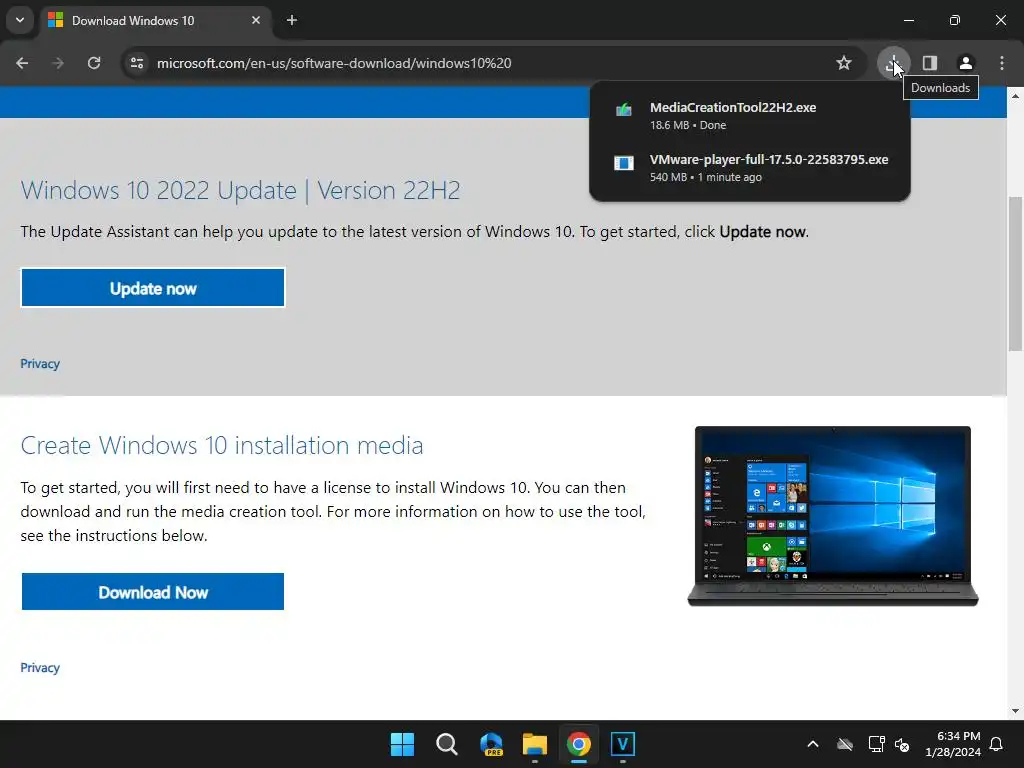Open the tab search dropdown arrow
Screen dimensions: 1024x768
pyautogui.click(x=20, y=20)
